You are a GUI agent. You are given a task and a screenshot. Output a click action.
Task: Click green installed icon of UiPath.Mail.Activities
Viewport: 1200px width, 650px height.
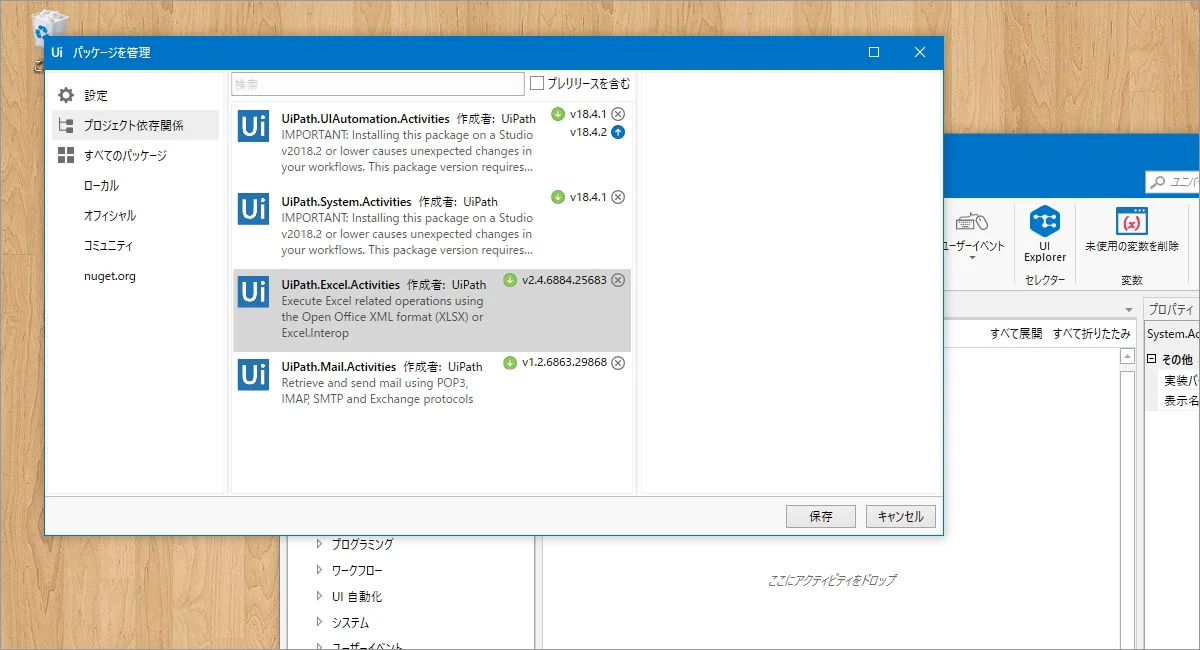[510, 363]
